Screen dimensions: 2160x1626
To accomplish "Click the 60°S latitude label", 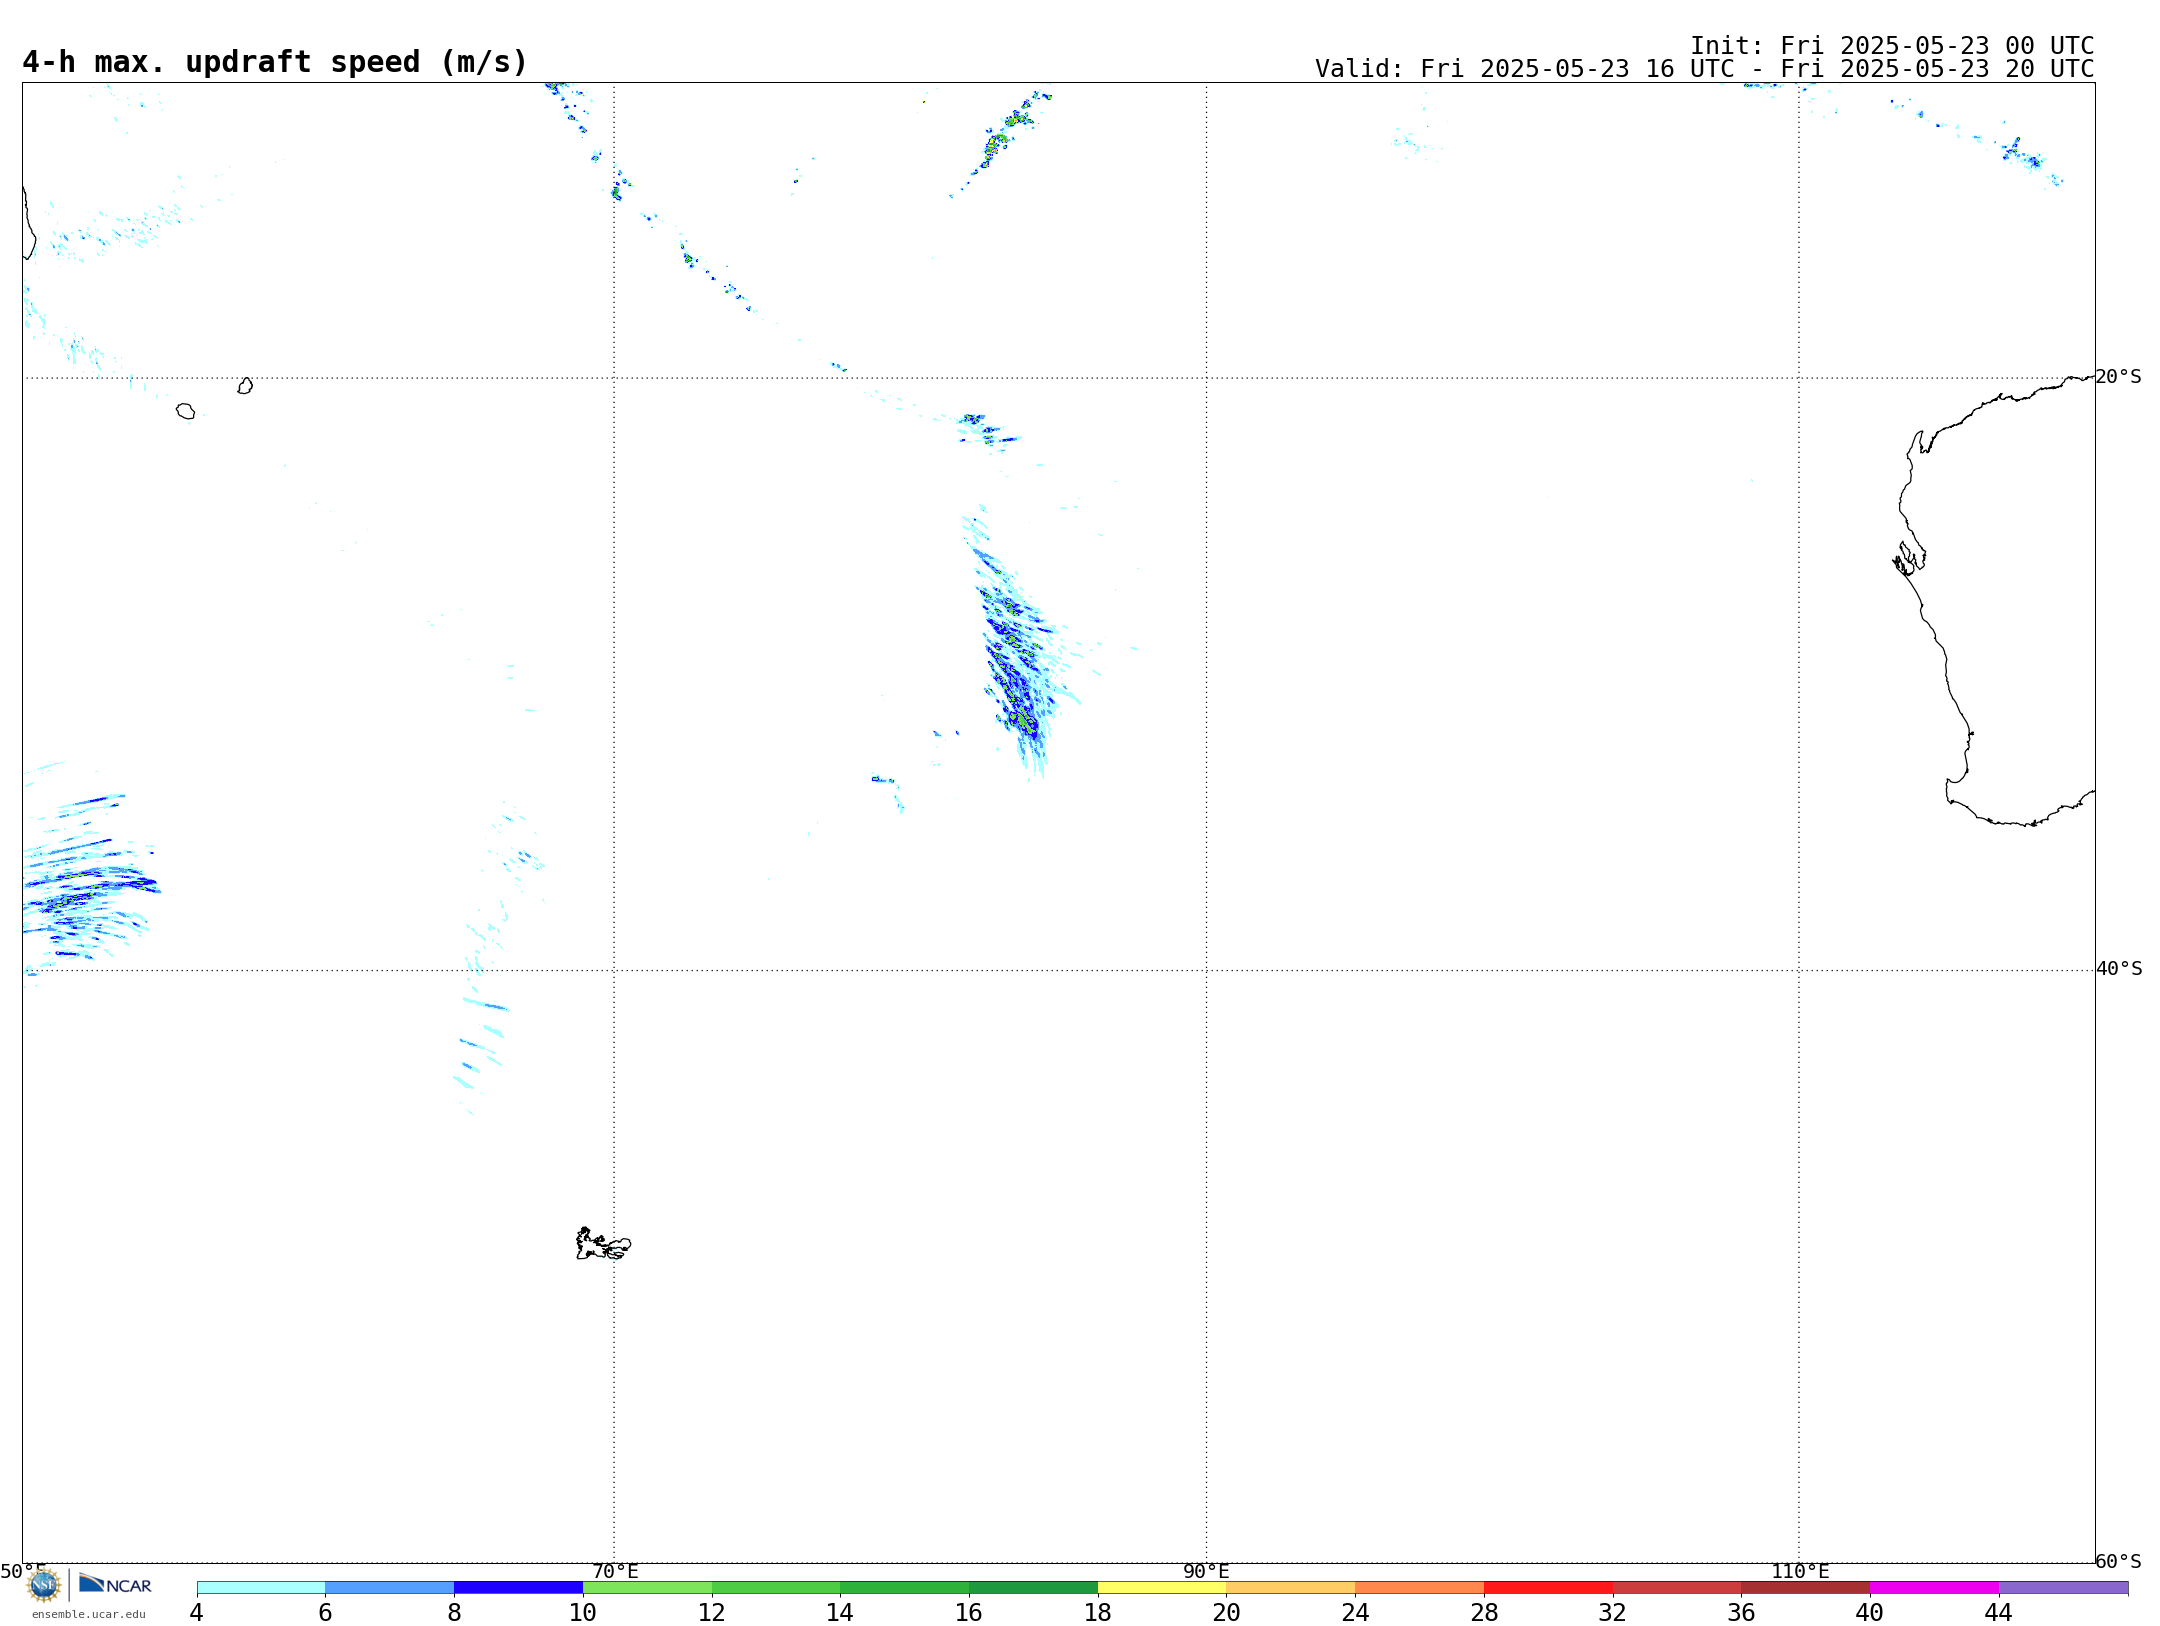I will [2118, 1560].
